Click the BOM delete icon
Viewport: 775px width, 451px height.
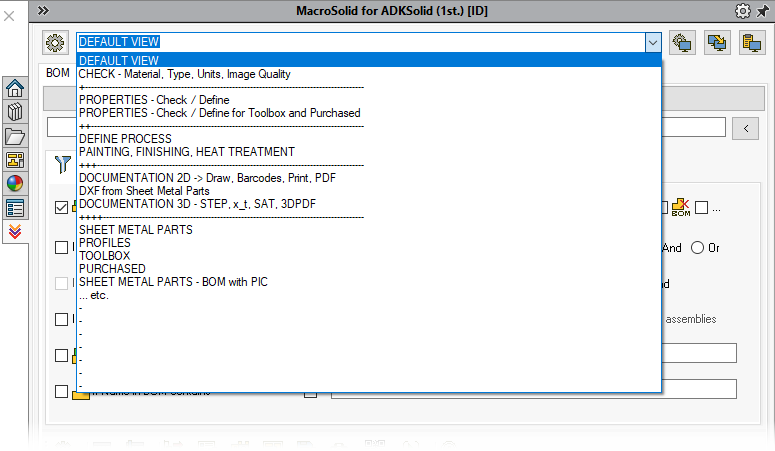click(681, 207)
